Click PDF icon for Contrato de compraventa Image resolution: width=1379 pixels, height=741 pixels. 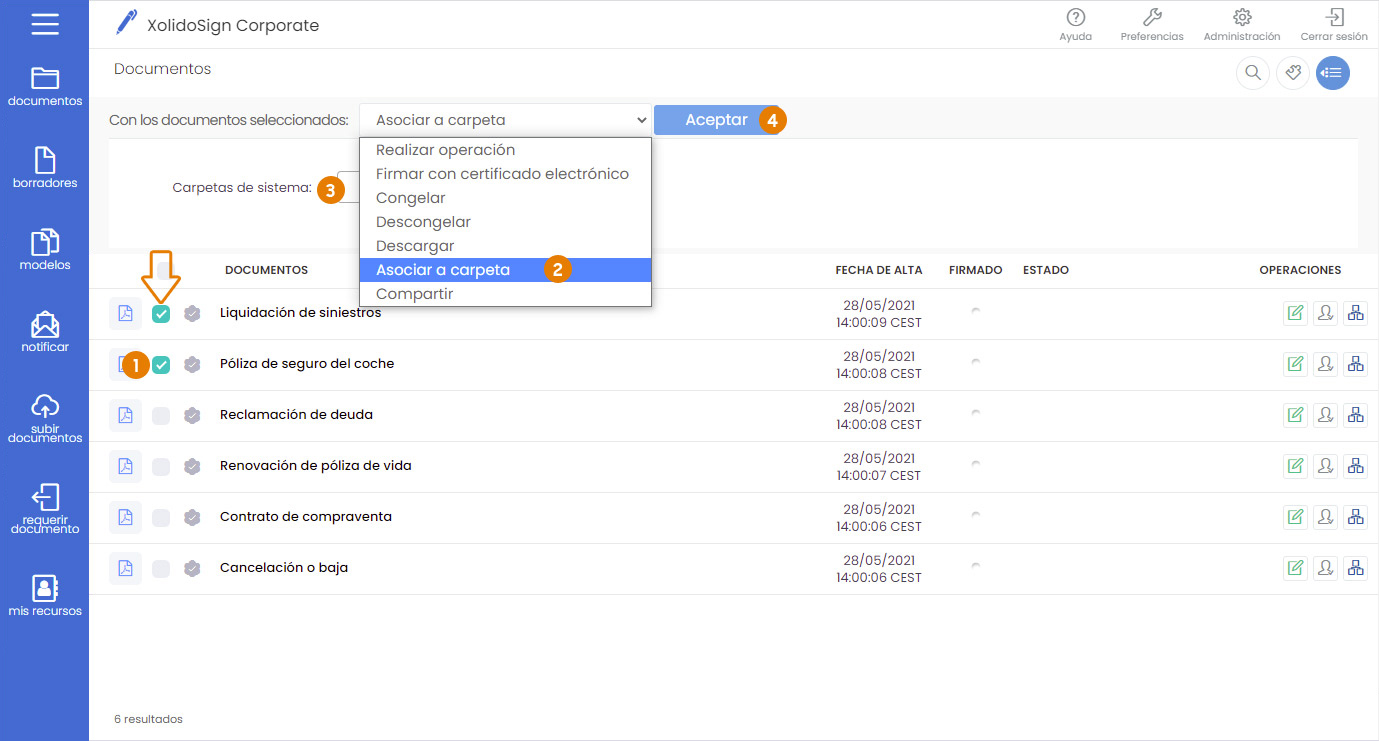125,517
